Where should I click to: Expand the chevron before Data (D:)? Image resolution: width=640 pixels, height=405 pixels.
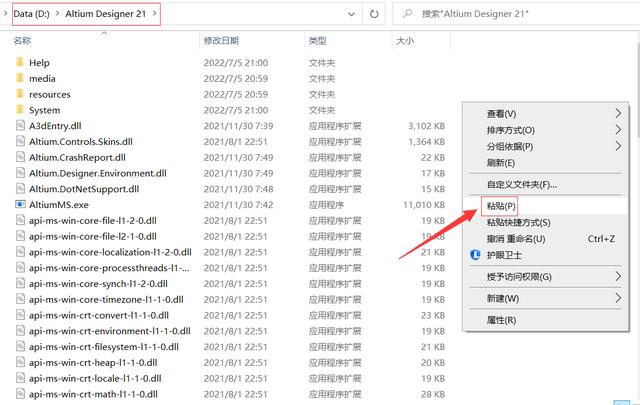[x=5, y=13]
